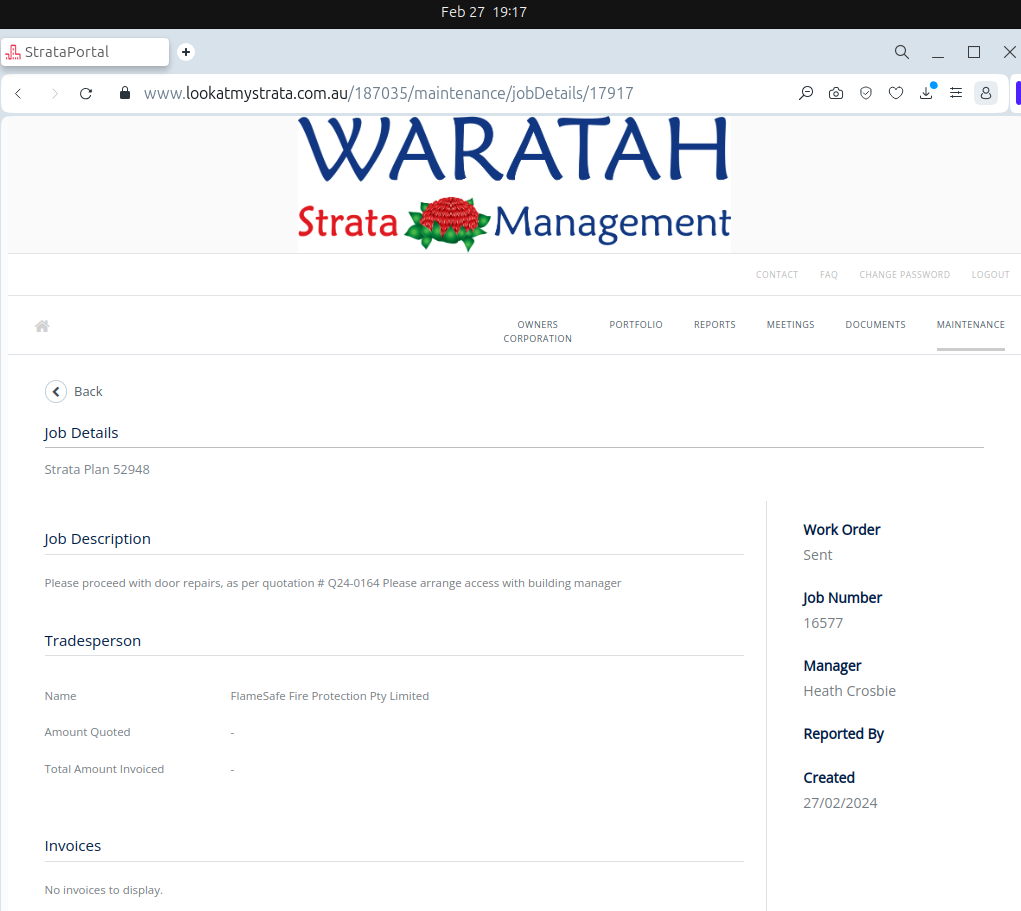Click FlameSafe Fire Protection Pty Limited name
This screenshot has width=1021, height=911.
pos(329,696)
